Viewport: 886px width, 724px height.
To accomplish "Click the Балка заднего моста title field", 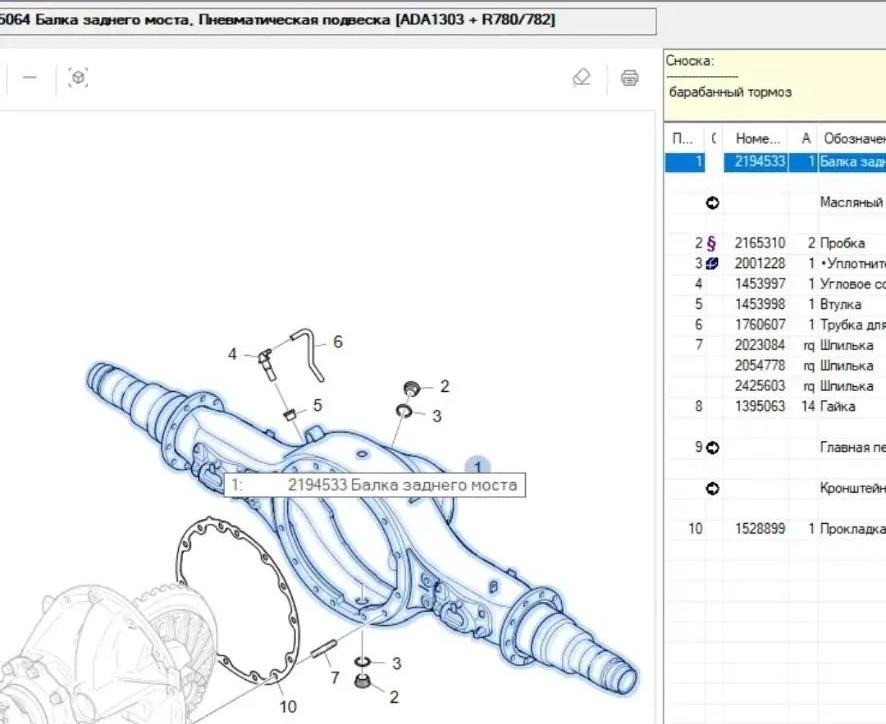I will point(328,21).
